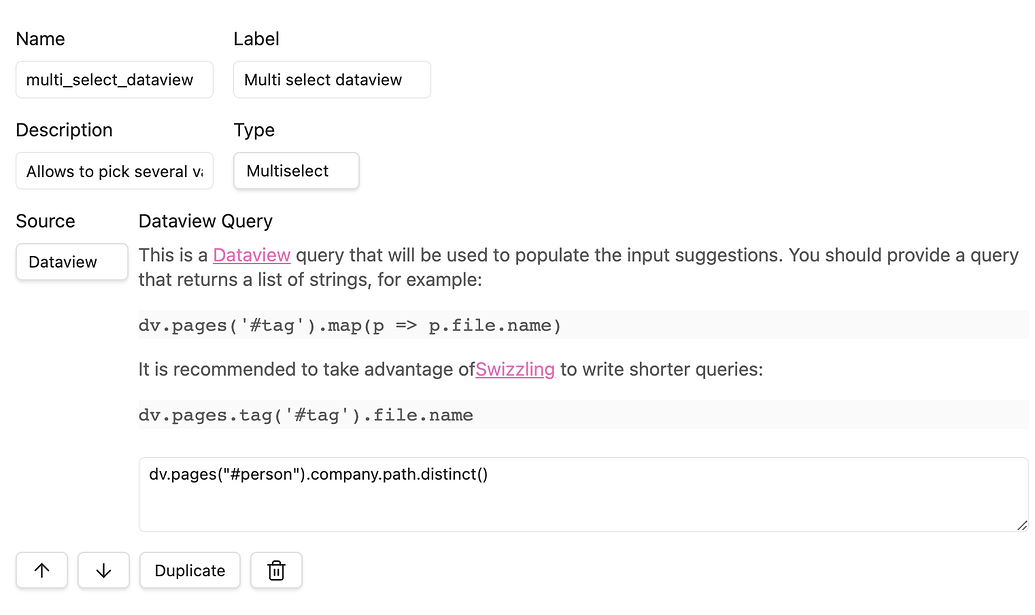Image resolution: width=1035 pixels, height=615 pixels.
Task: Click the Dataview Query heading
Action: click(x=205, y=221)
